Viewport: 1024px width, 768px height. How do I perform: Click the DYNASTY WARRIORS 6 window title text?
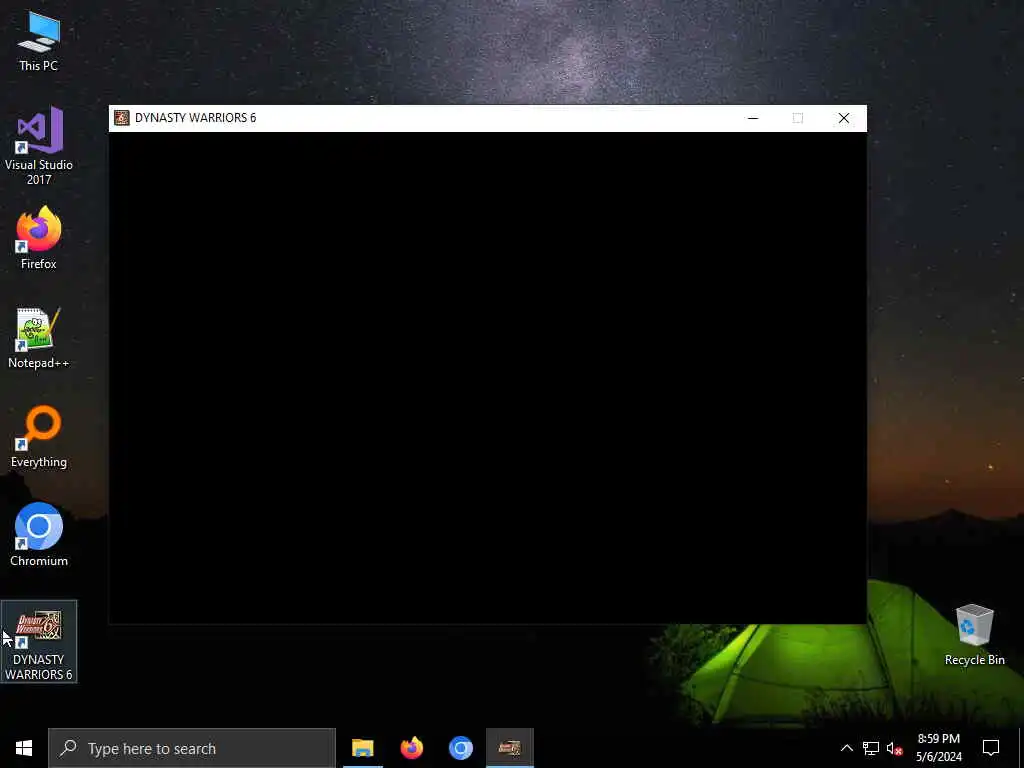(195, 118)
